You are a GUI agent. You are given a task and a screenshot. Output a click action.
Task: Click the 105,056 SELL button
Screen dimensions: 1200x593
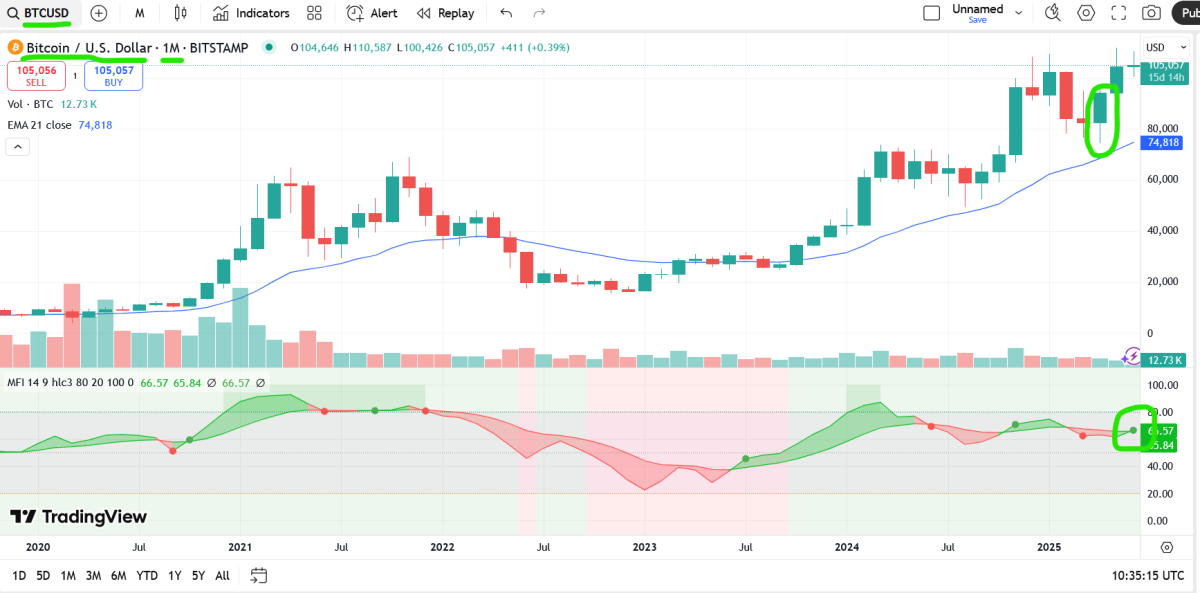point(38,76)
